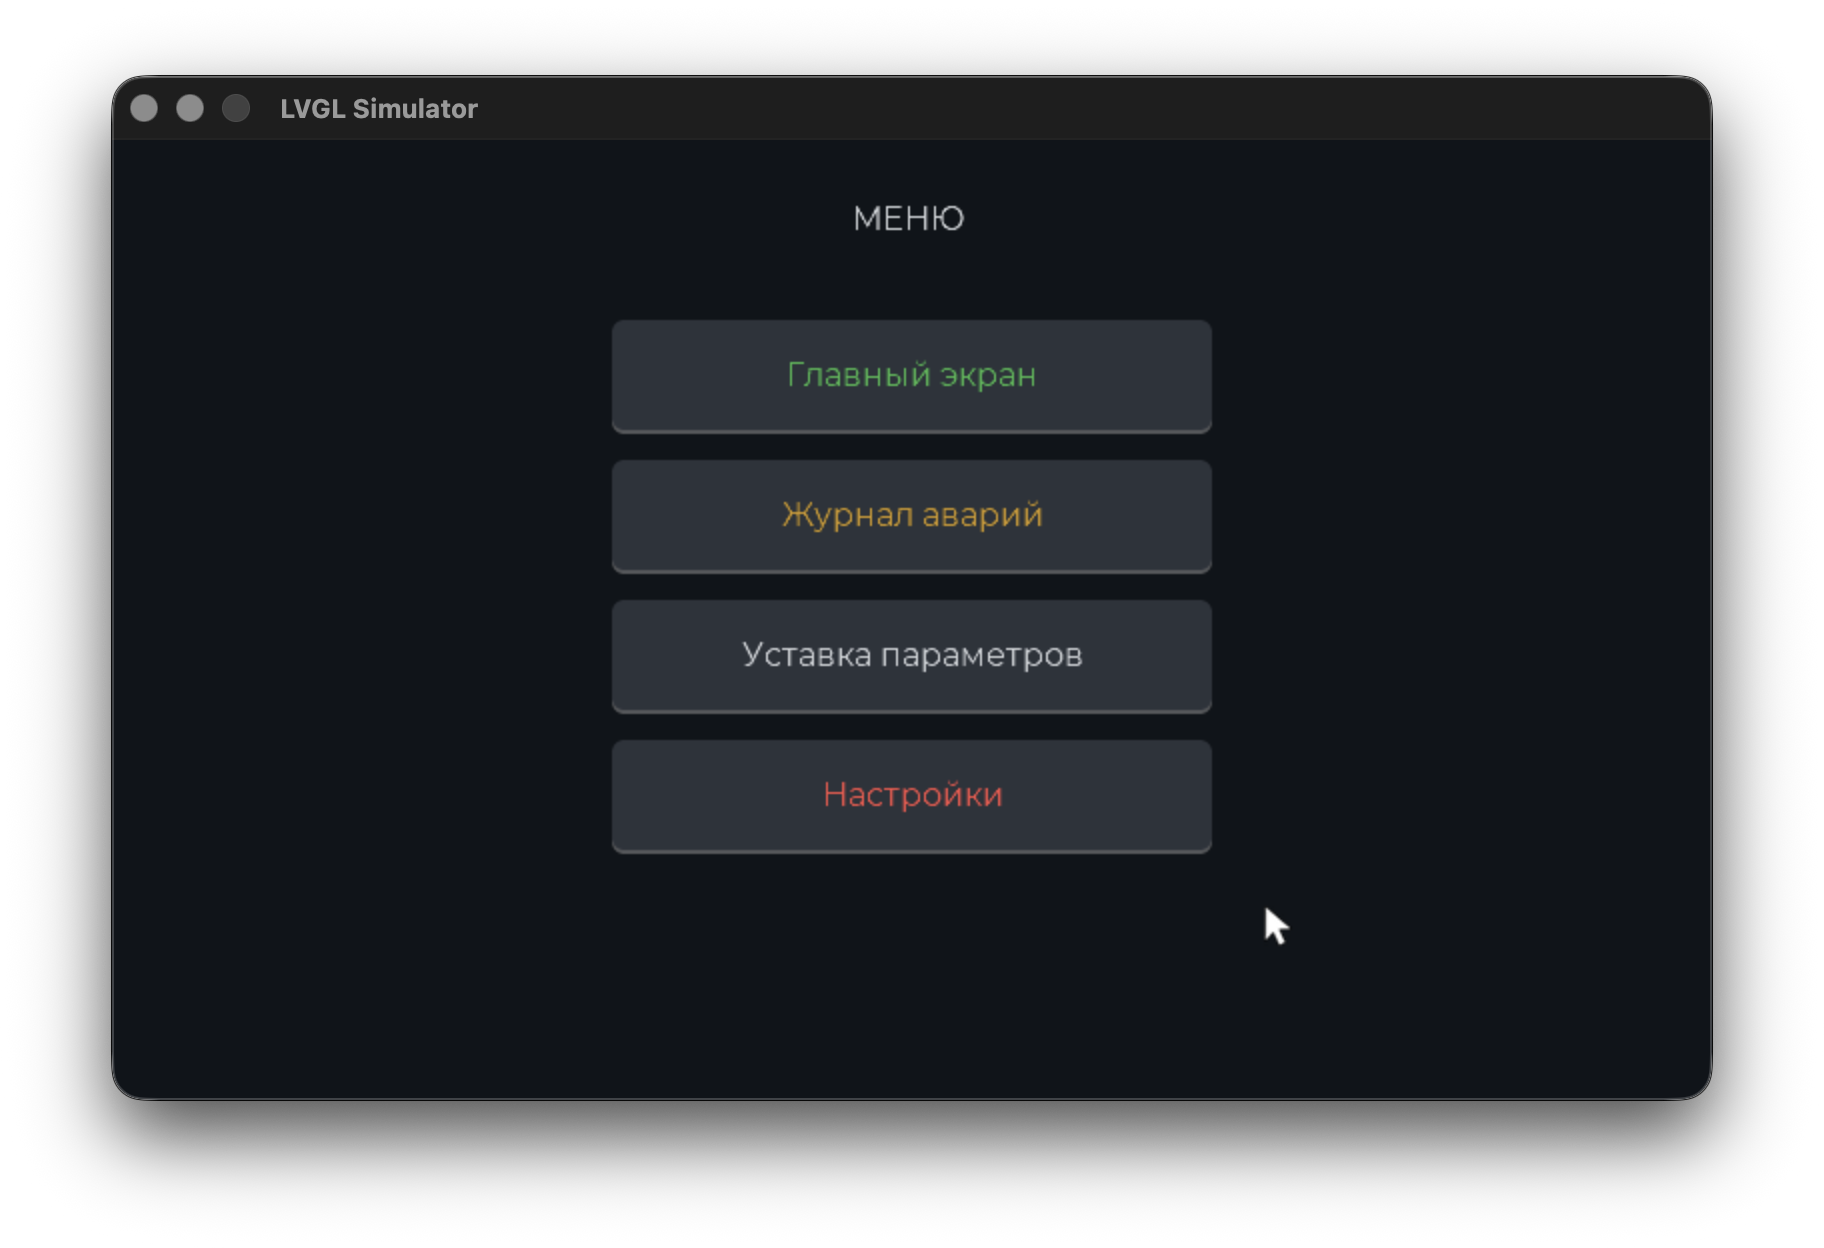Open the Настройки button
The image size is (1824, 1248).
point(911,796)
